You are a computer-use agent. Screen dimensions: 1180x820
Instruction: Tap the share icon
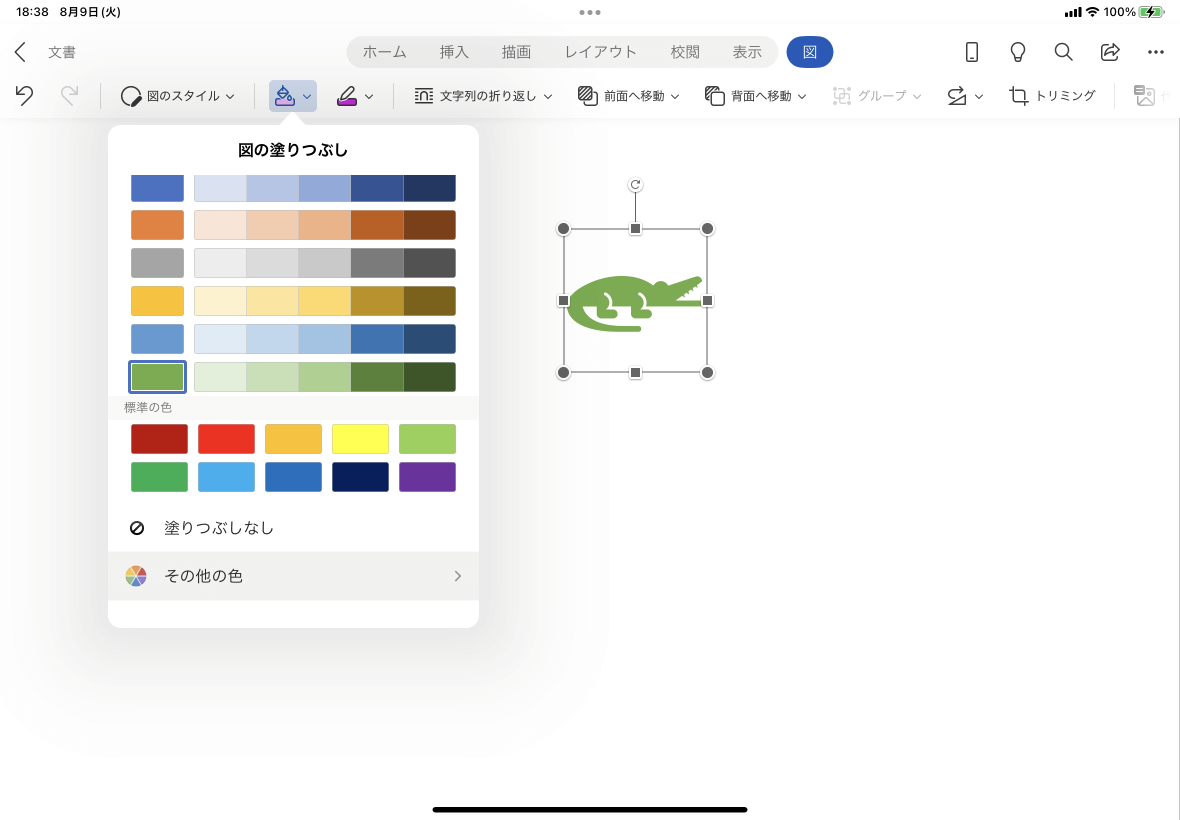pos(1110,52)
